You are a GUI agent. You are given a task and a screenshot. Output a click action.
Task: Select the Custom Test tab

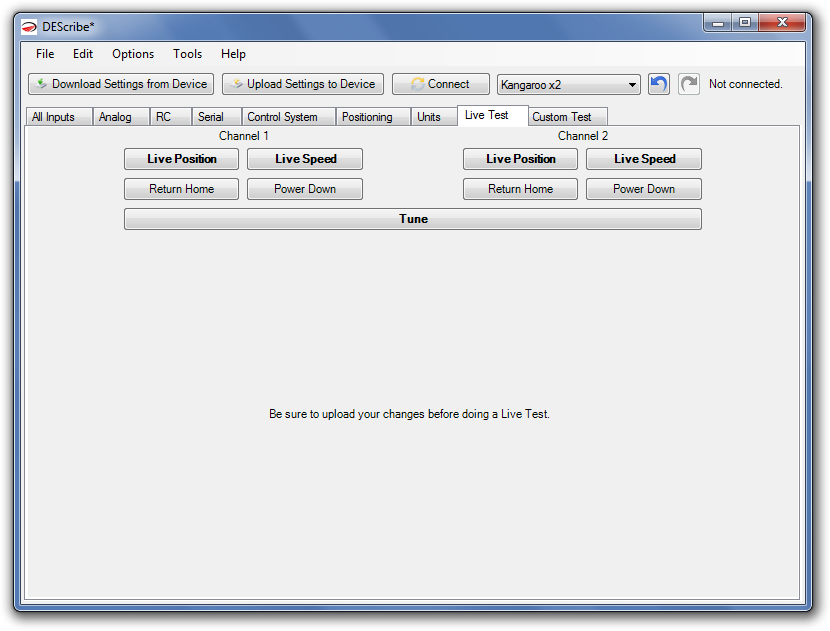561,117
